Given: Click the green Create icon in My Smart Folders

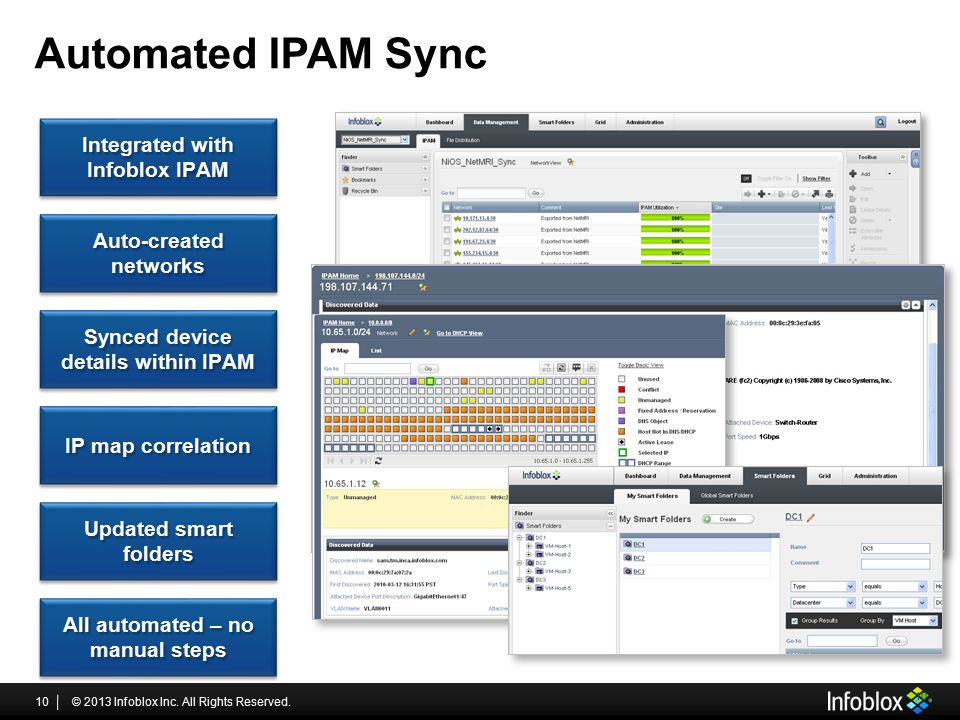Looking at the screenshot, I should tap(707, 519).
